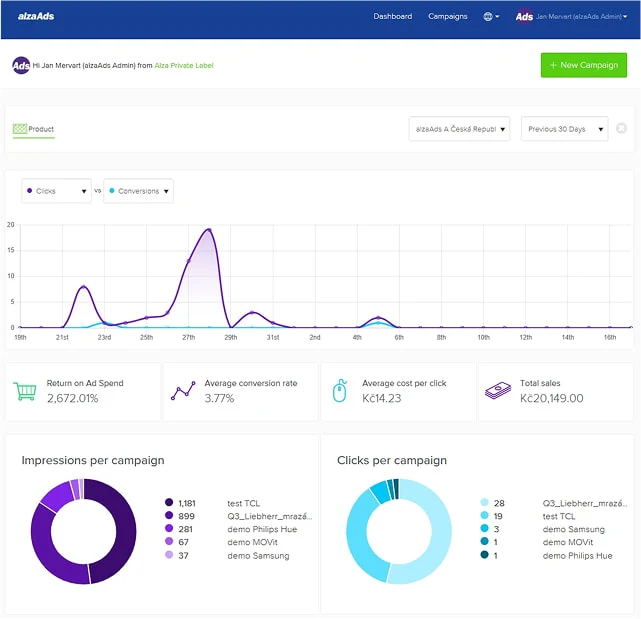Open the globe language selector

tap(490, 17)
